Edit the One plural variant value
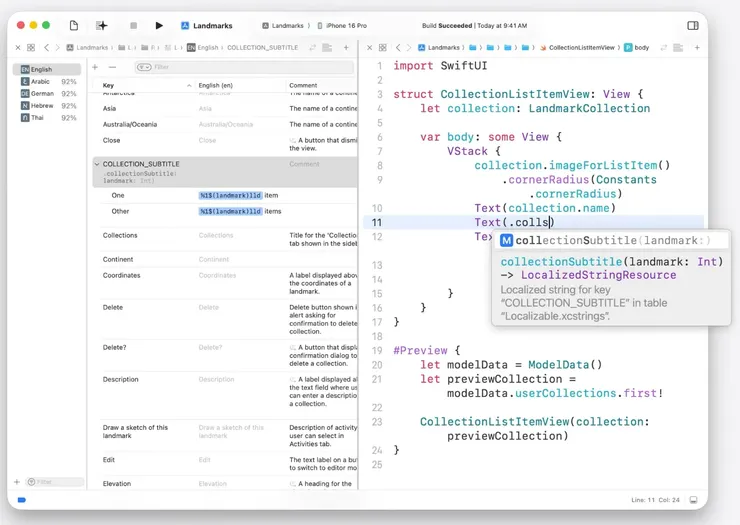Image resolution: width=740 pixels, height=525 pixels. pos(238,195)
